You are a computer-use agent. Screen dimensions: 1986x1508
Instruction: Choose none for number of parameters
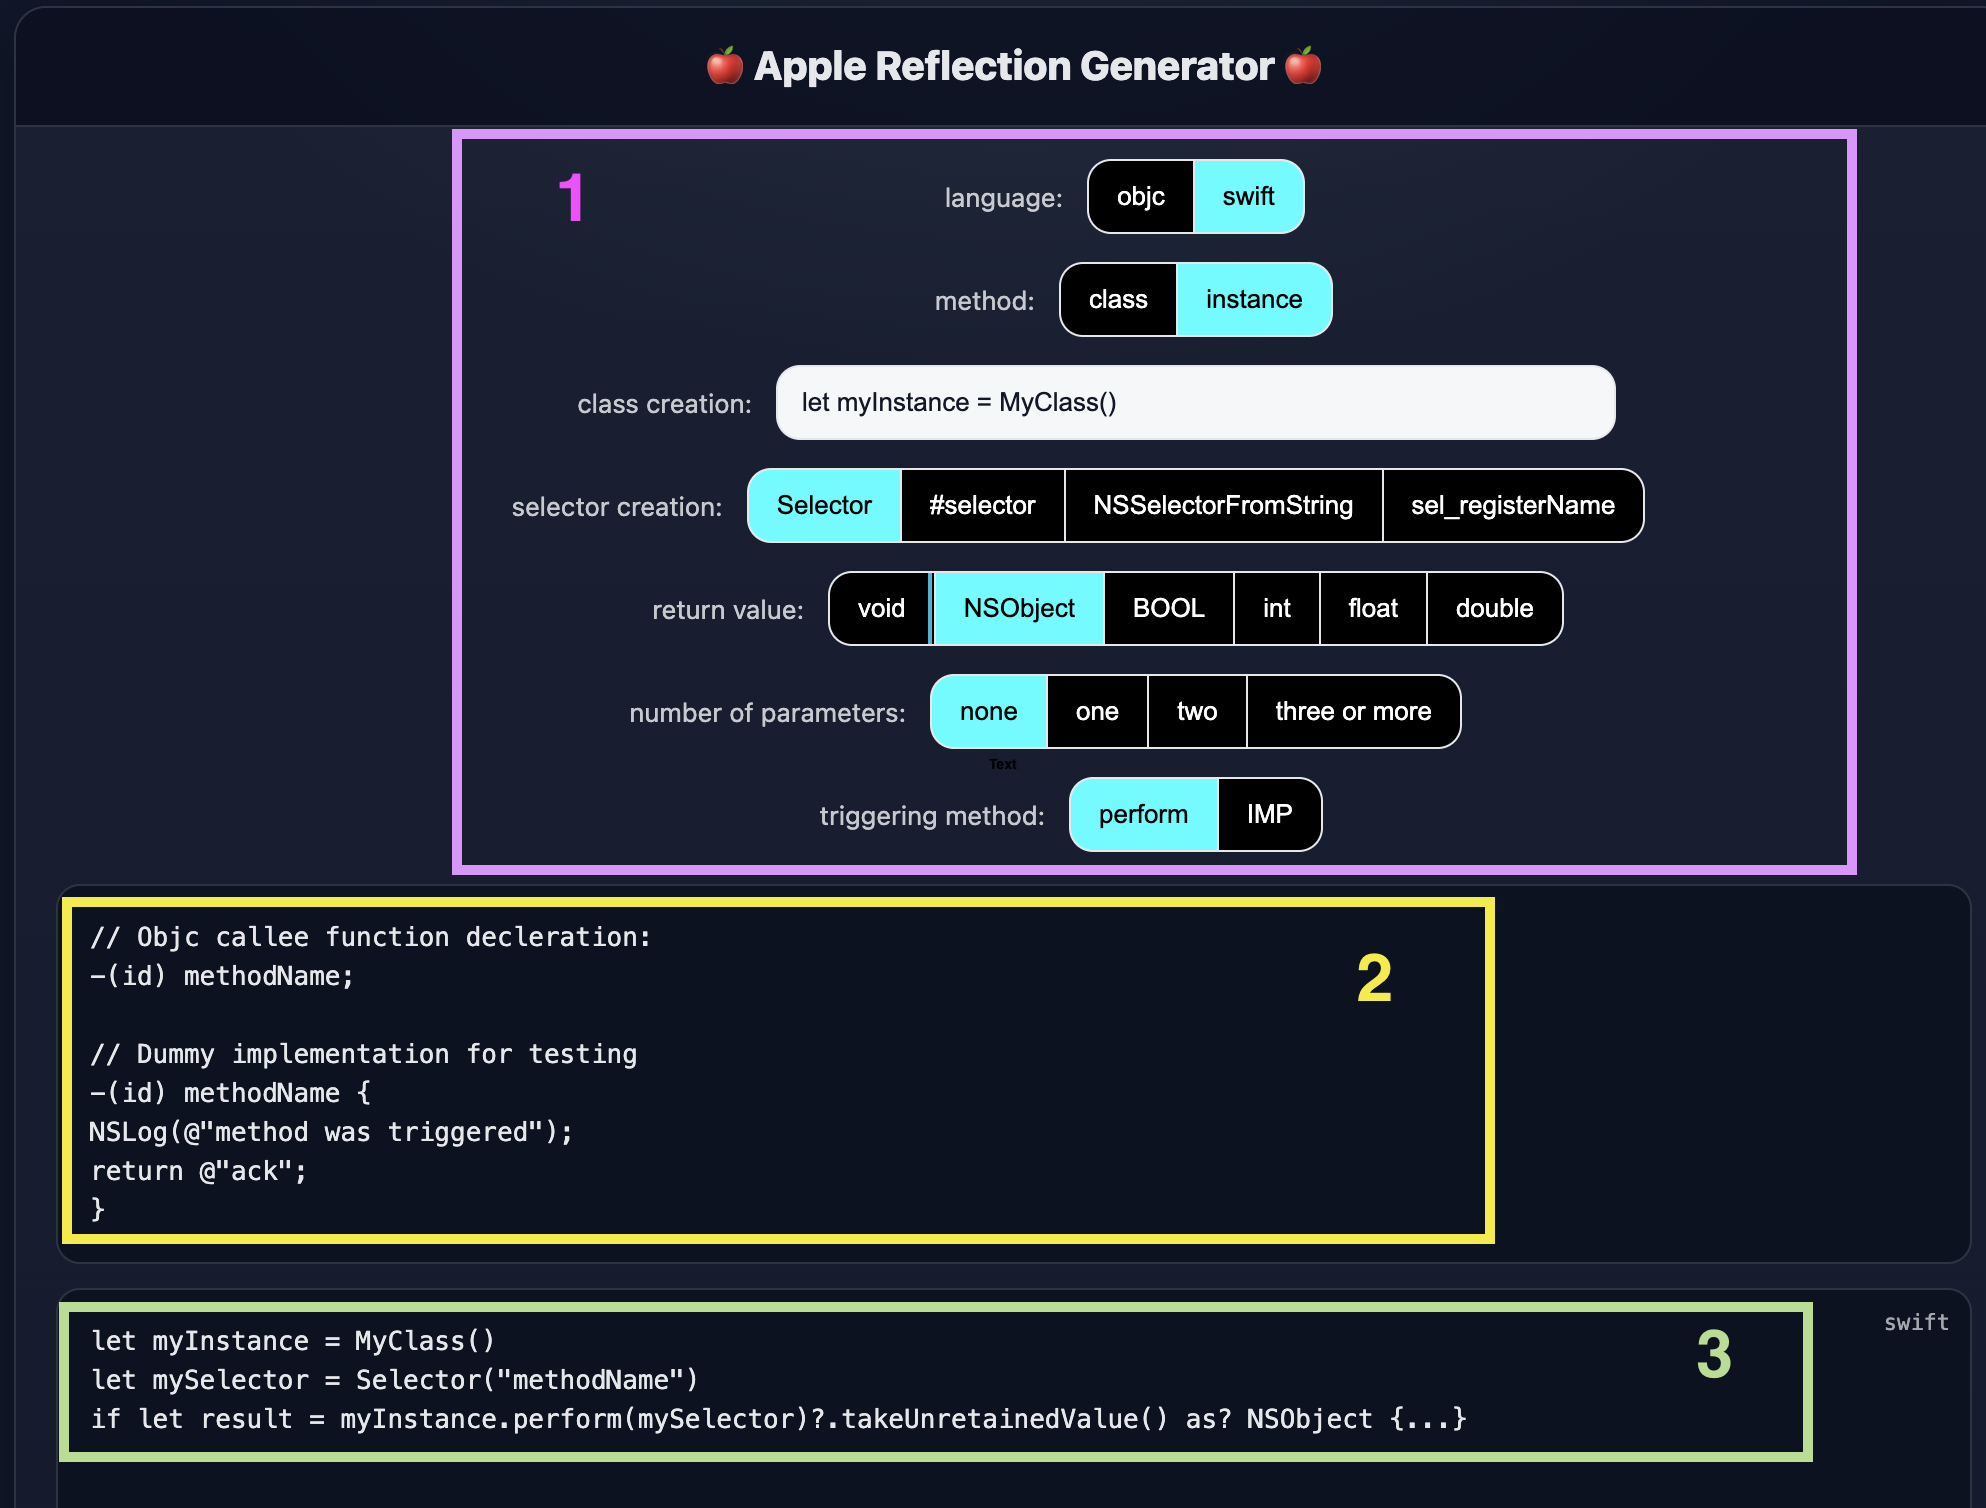988,712
